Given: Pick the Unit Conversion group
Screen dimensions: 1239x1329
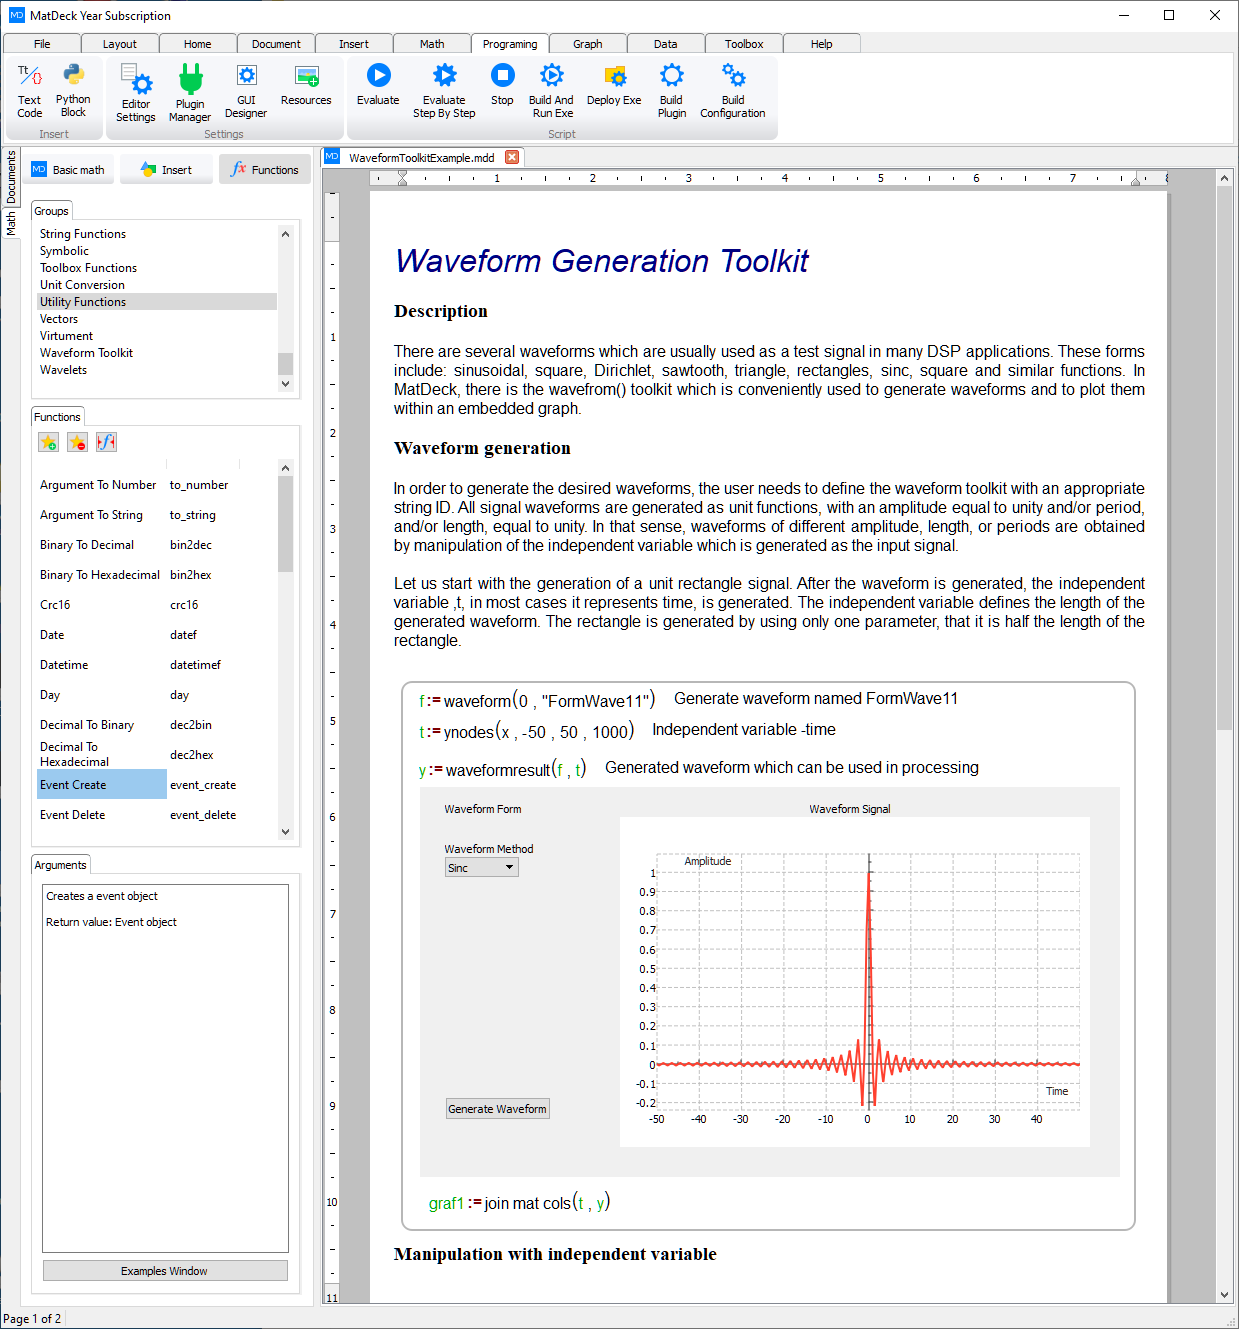Looking at the screenshot, I should pyautogui.click(x=157, y=285).
